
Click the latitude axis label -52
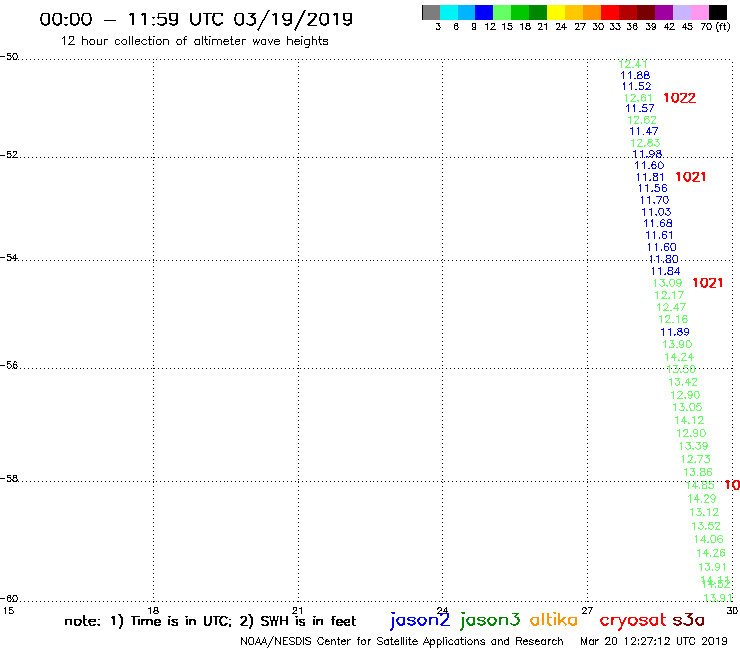tap(9, 155)
